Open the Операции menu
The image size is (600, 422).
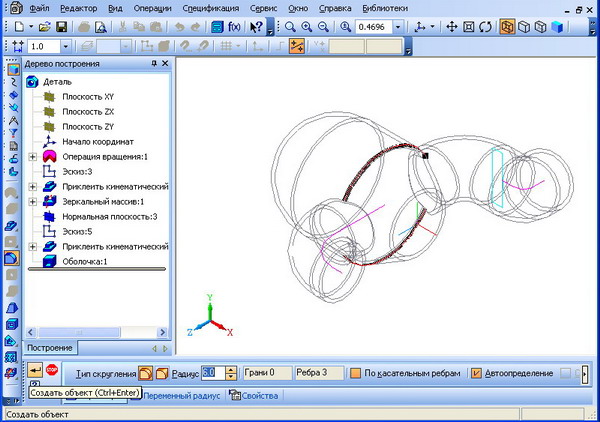point(153,7)
